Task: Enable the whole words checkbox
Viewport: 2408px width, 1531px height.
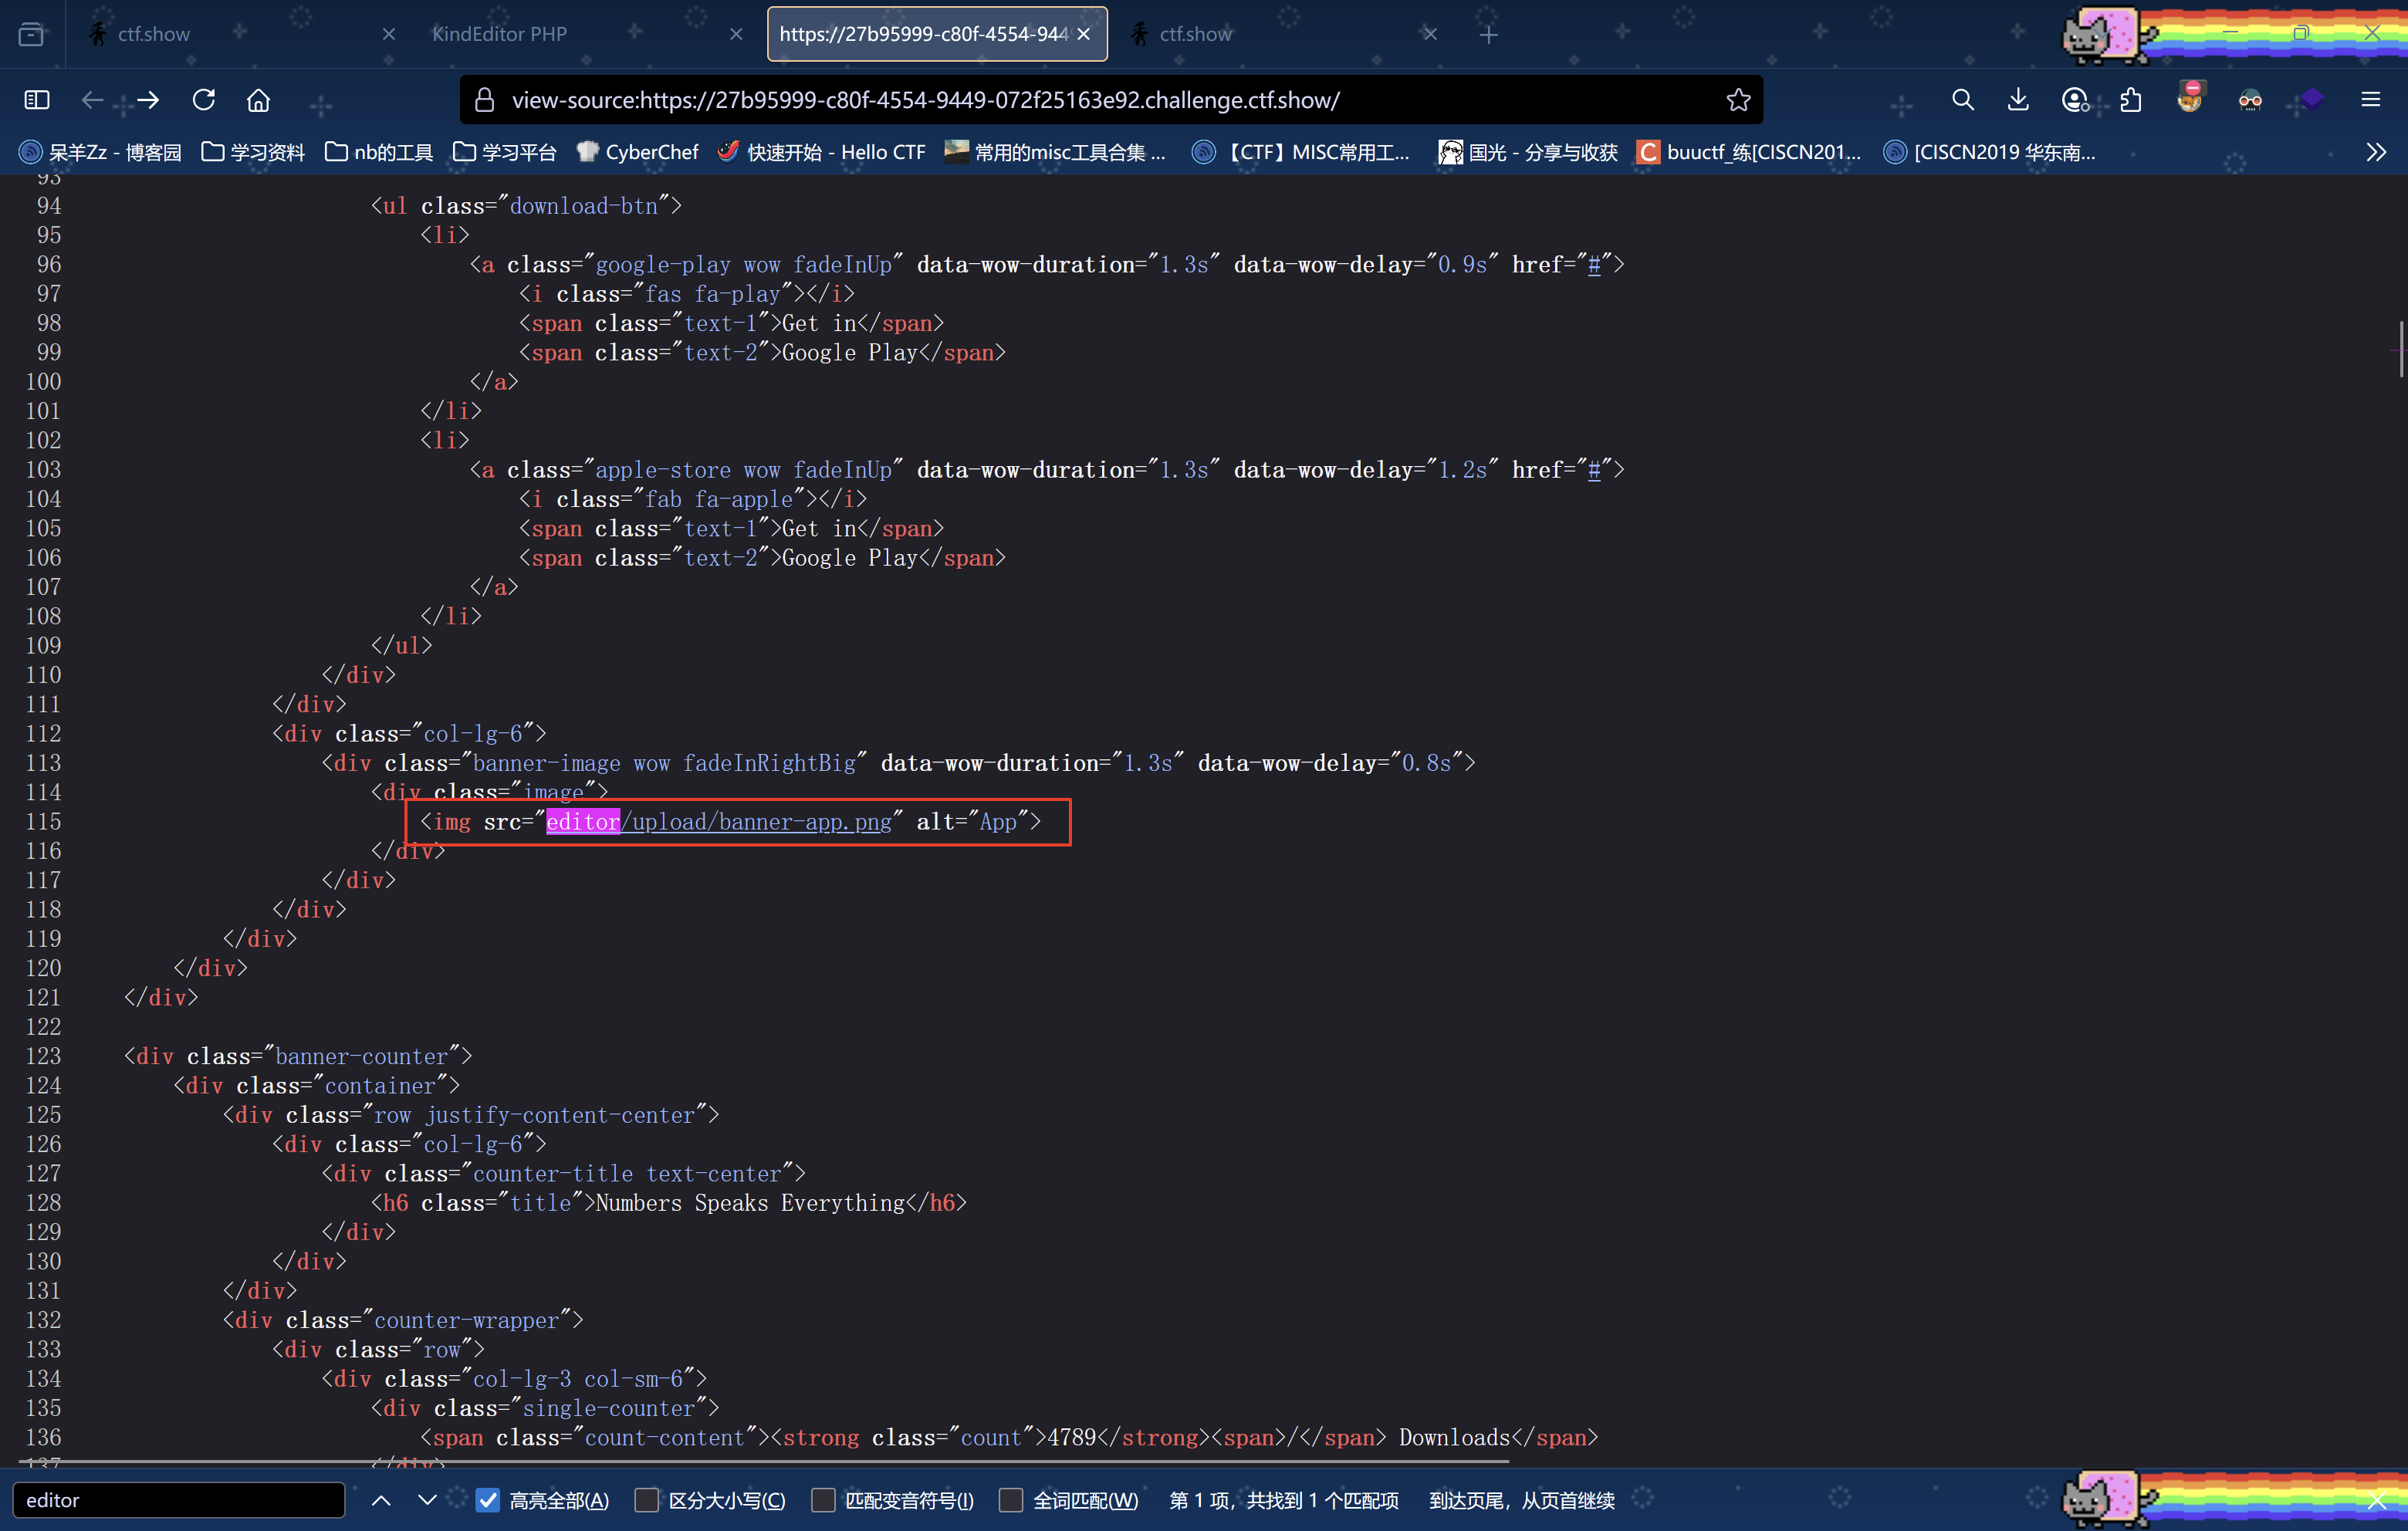Action: [x=1011, y=1499]
